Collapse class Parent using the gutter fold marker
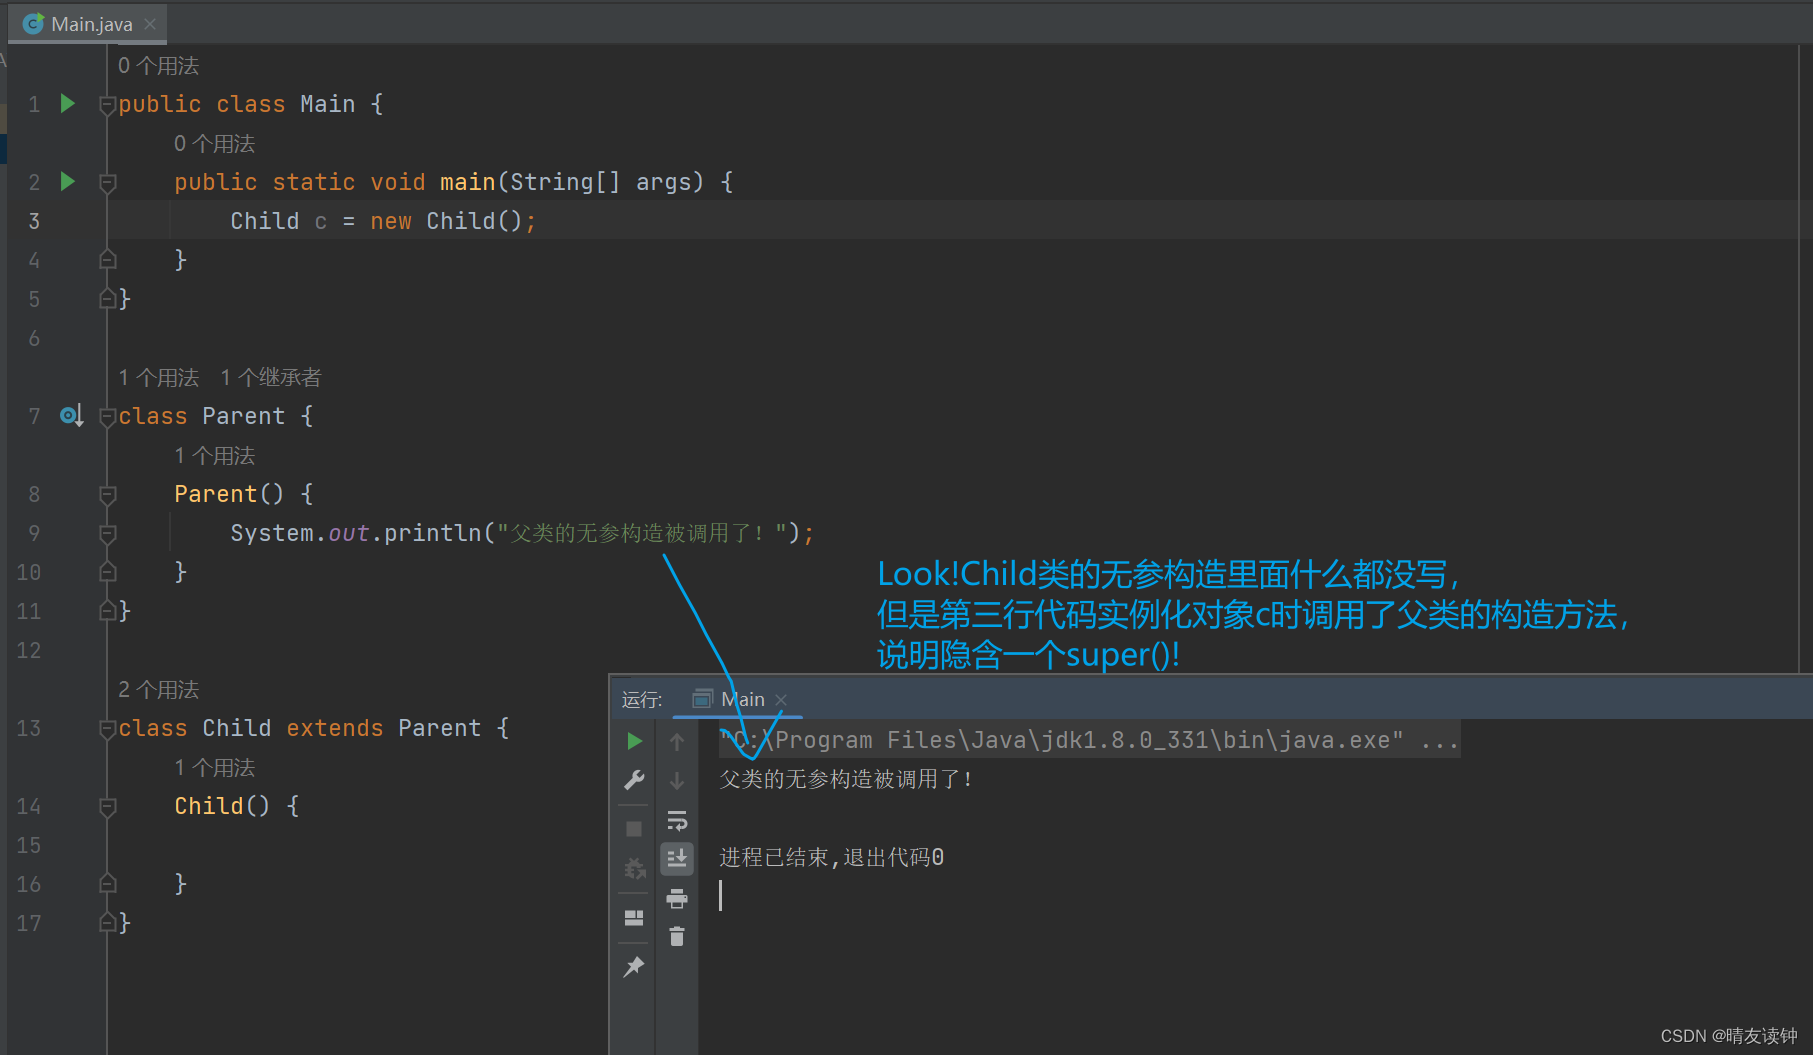This screenshot has width=1813, height=1055. (107, 415)
